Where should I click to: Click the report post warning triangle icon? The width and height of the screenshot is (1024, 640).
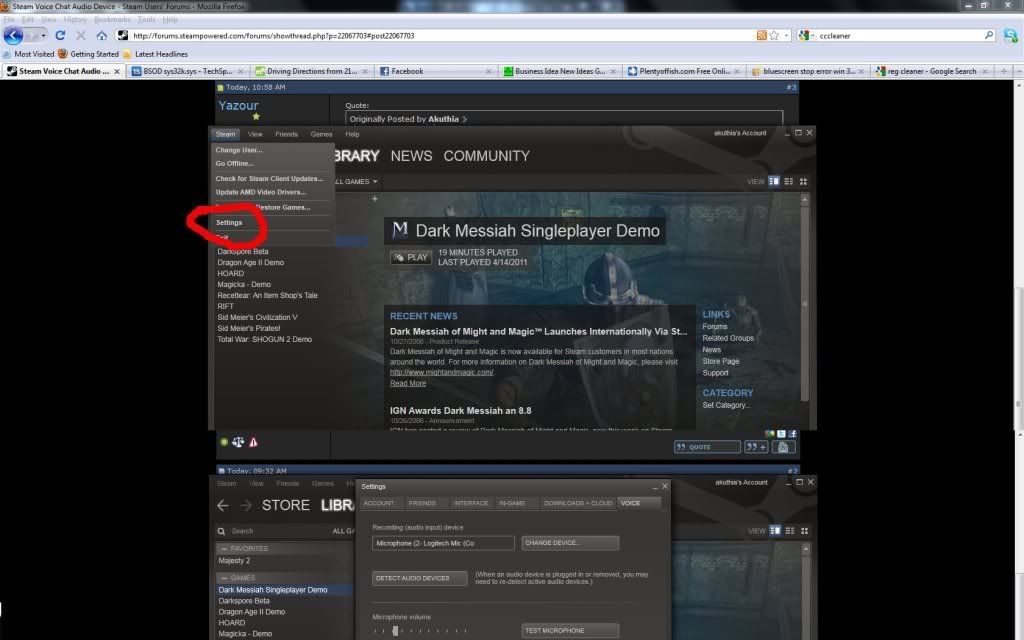point(253,442)
